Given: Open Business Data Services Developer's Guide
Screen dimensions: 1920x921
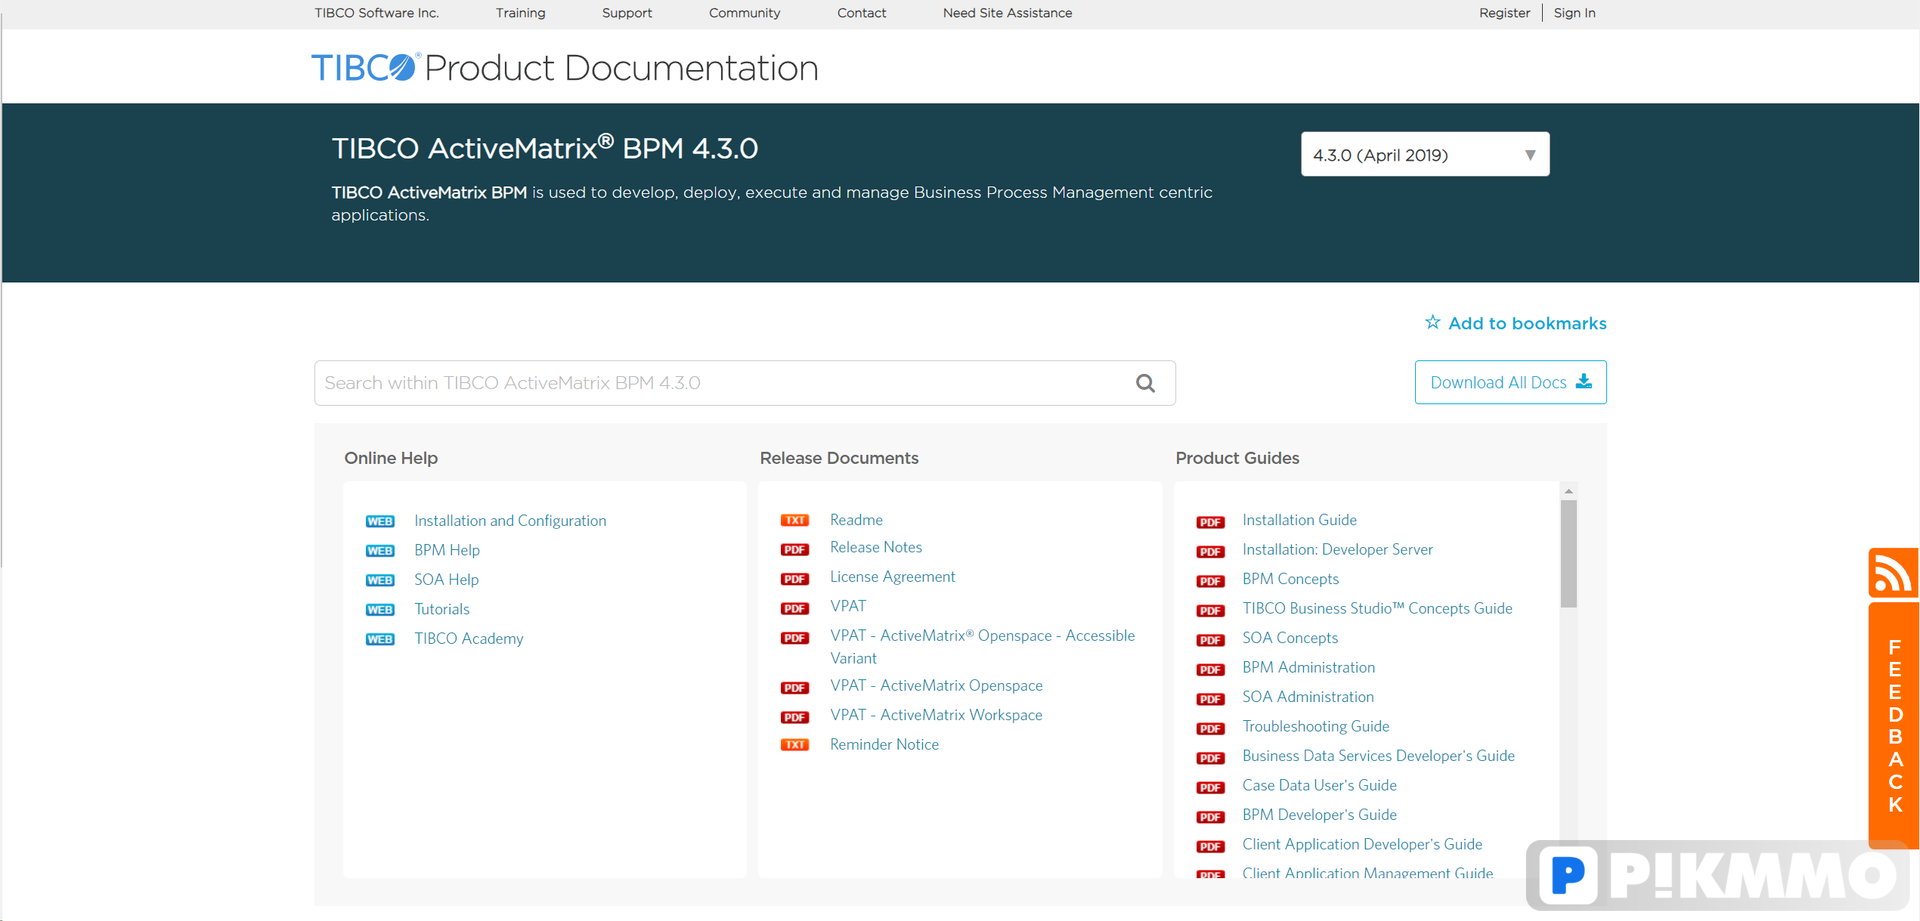Looking at the screenshot, I should (x=1378, y=756).
